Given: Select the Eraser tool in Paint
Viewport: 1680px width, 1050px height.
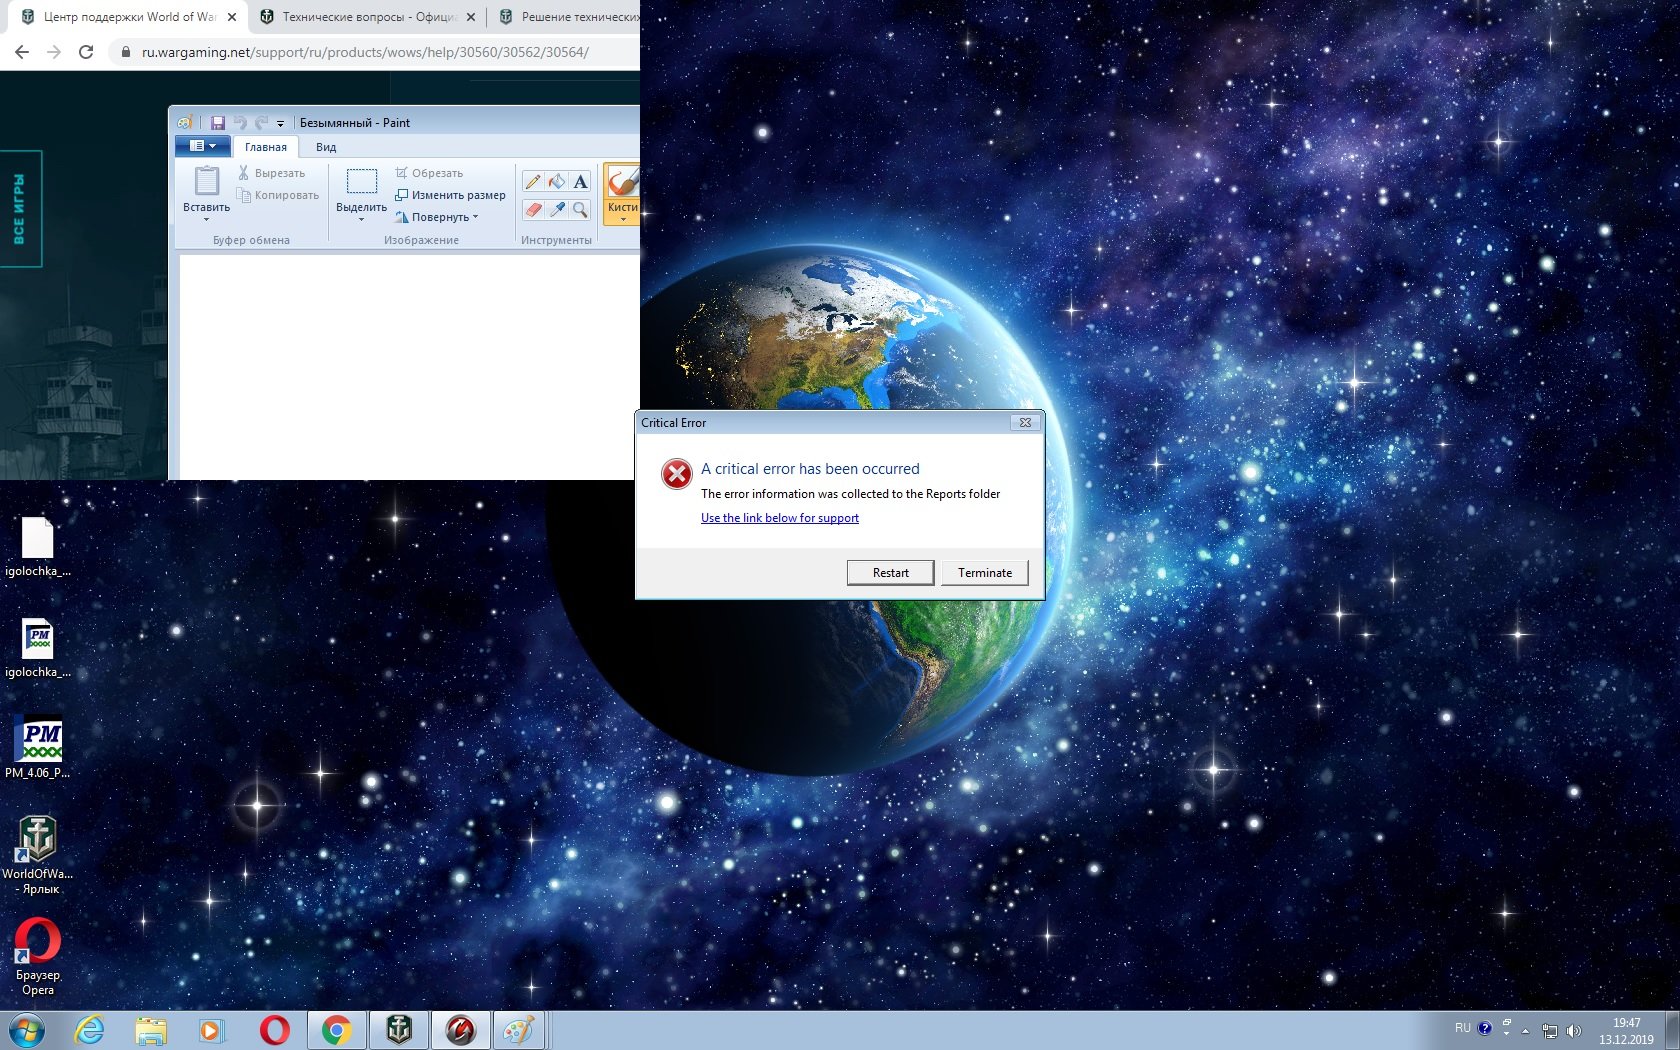Looking at the screenshot, I should [533, 209].
